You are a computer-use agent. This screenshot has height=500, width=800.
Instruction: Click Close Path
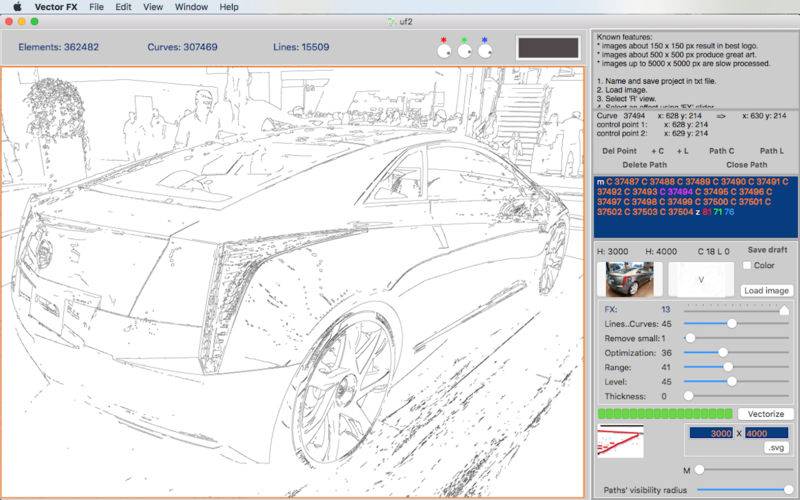pos(746,165)
